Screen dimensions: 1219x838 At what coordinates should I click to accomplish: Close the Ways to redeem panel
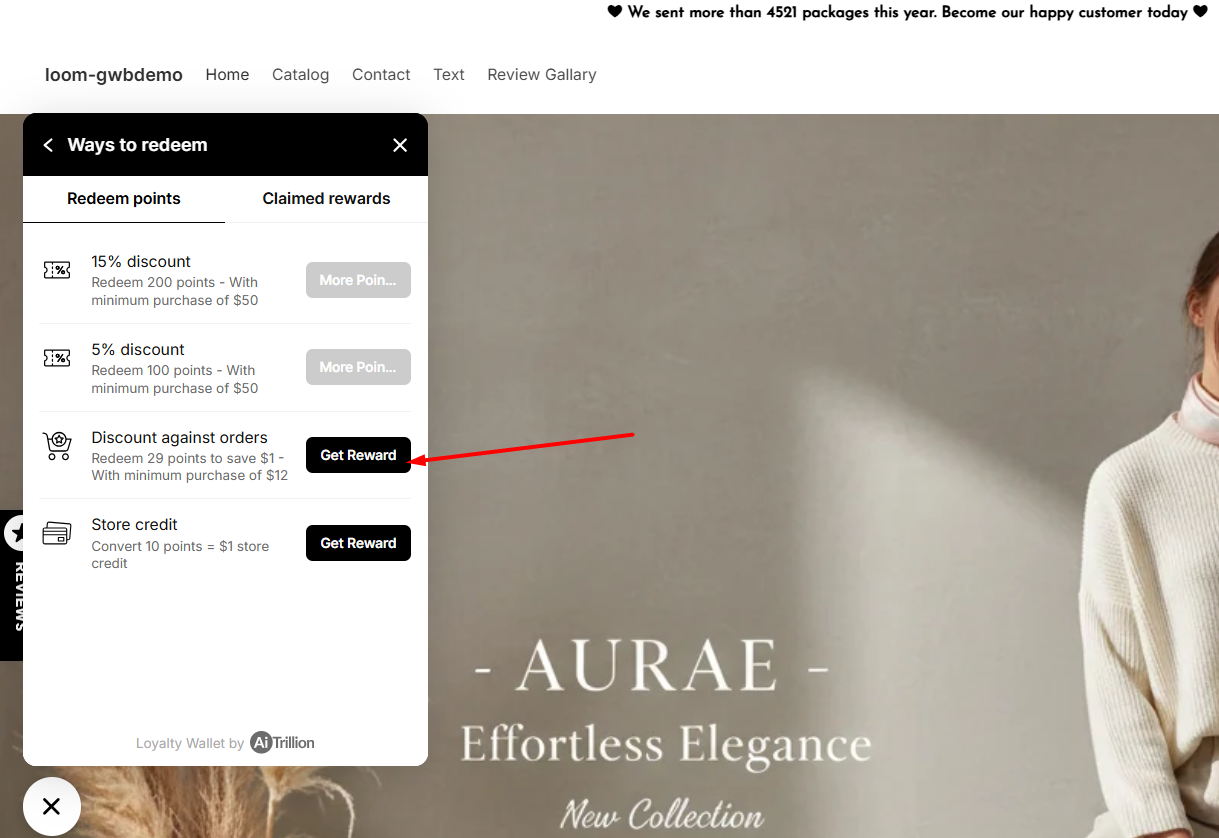tap(400, 145)
